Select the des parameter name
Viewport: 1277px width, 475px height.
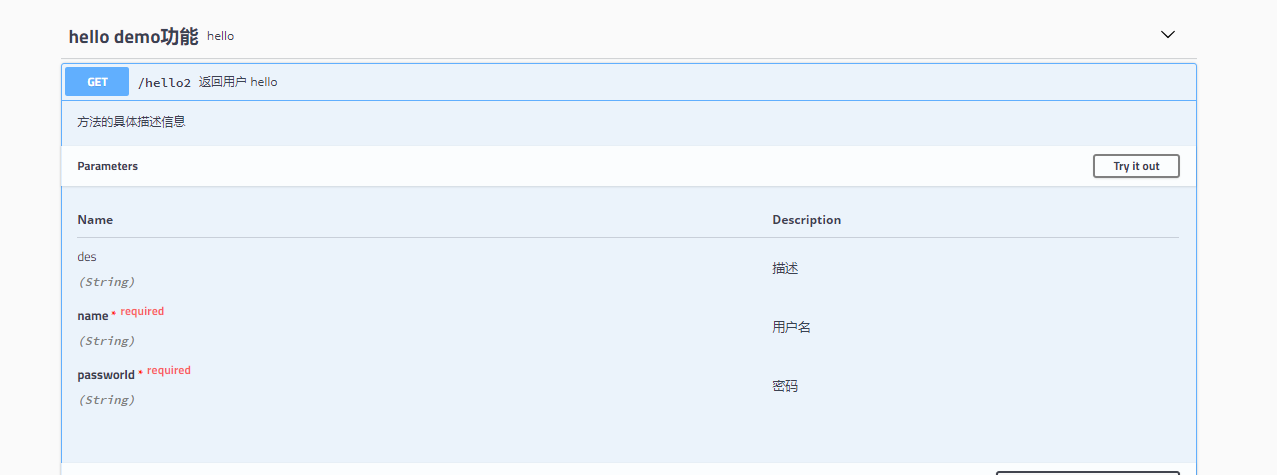click(87, 257)
